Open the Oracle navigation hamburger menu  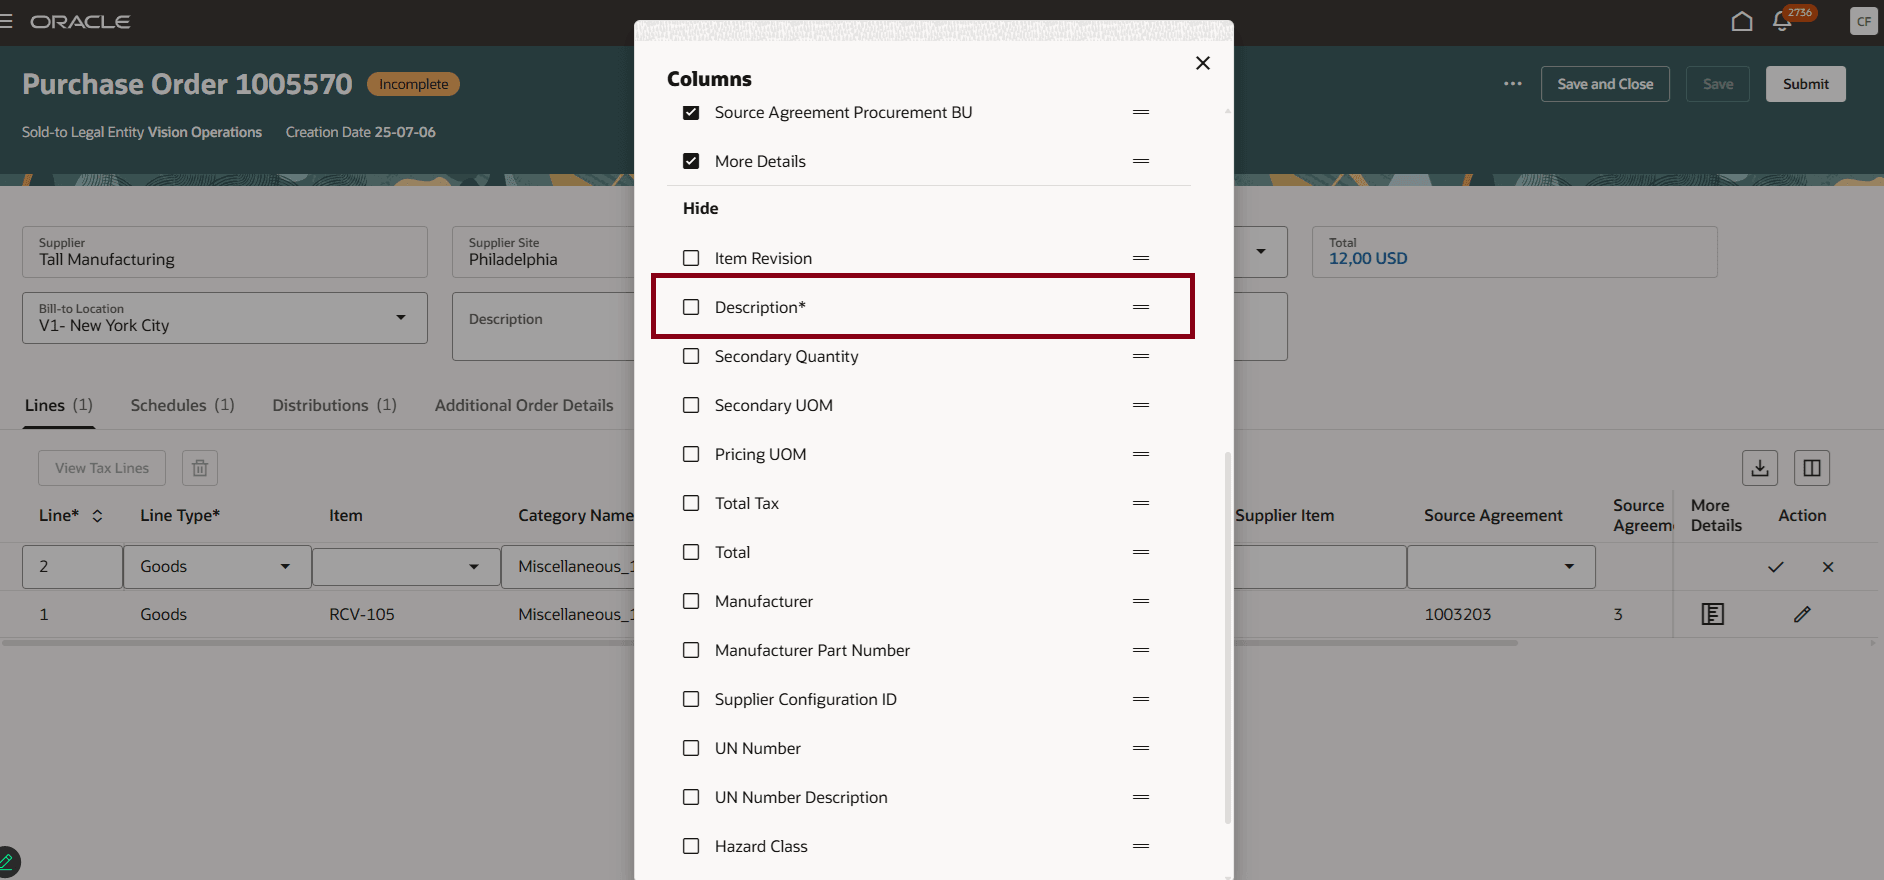click(6, 21)
